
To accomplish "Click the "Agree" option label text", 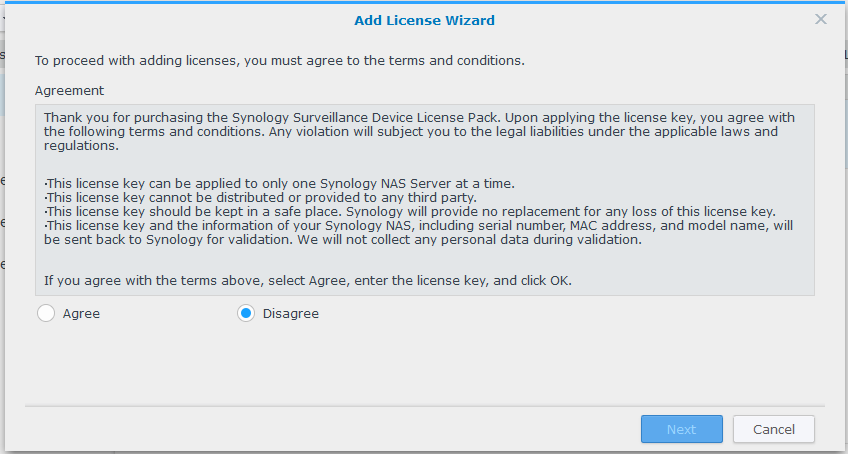I will tap(81, 314).
